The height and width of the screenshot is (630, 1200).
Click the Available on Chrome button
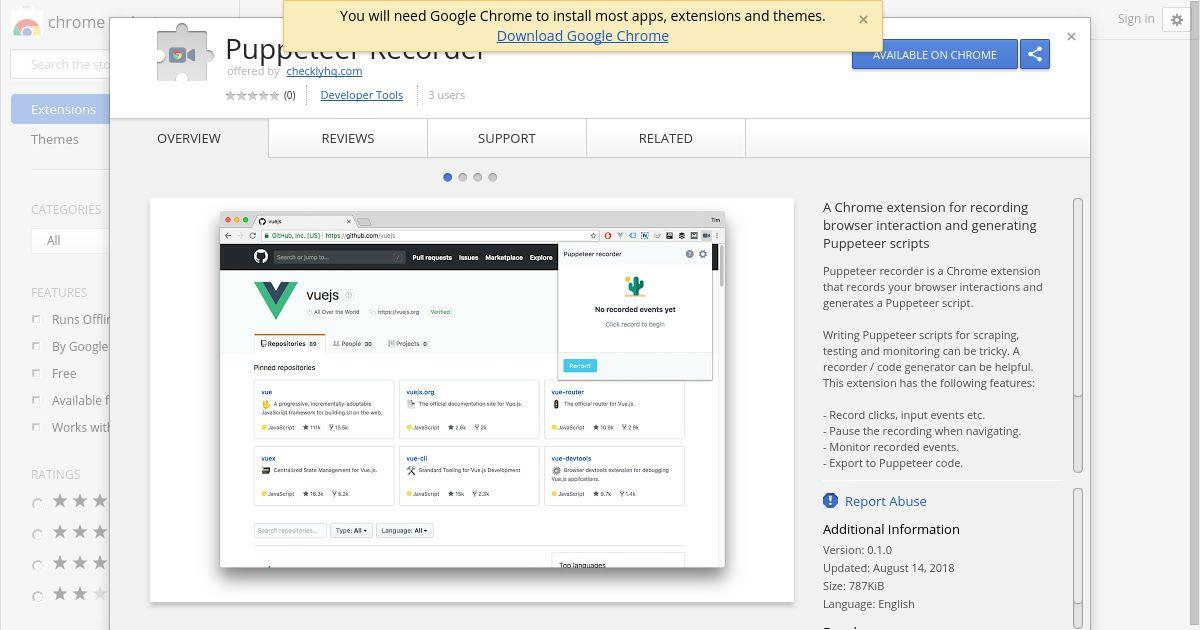click(934, 55)
